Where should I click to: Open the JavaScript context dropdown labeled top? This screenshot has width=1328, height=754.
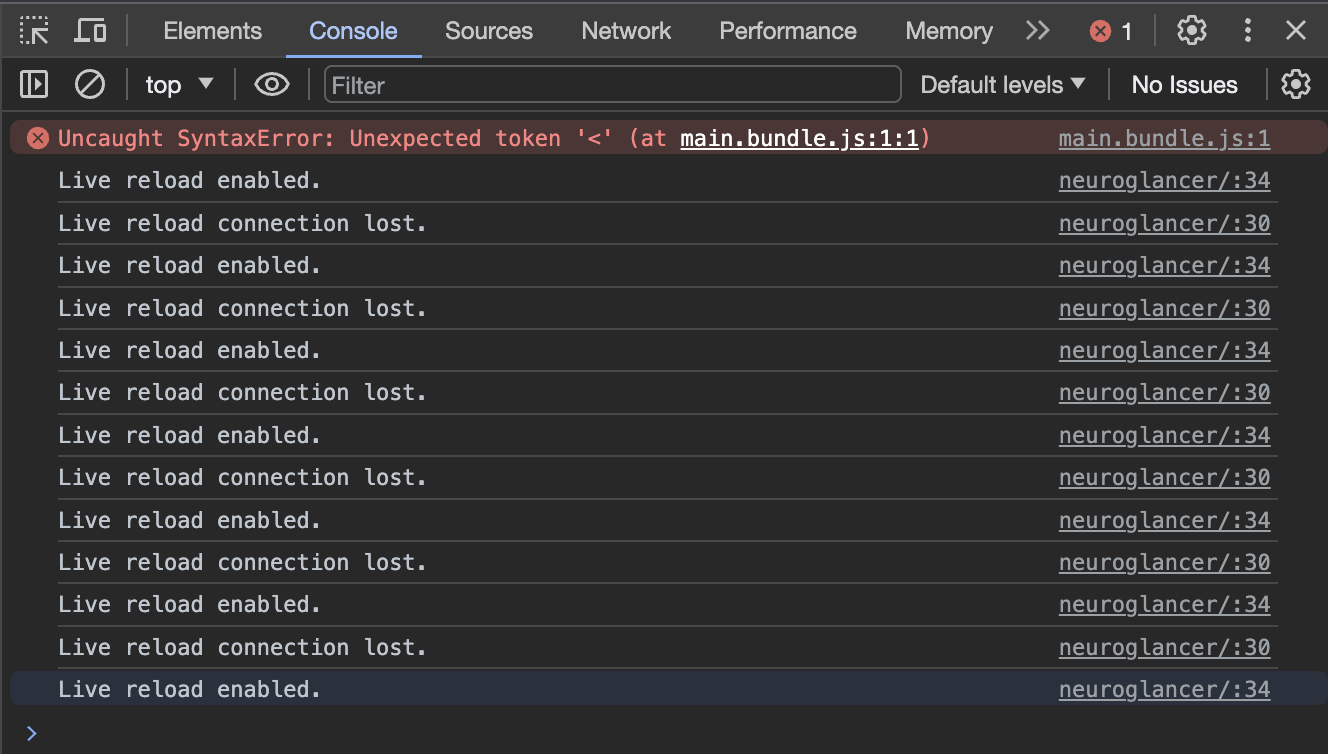(x=178, y=84)
